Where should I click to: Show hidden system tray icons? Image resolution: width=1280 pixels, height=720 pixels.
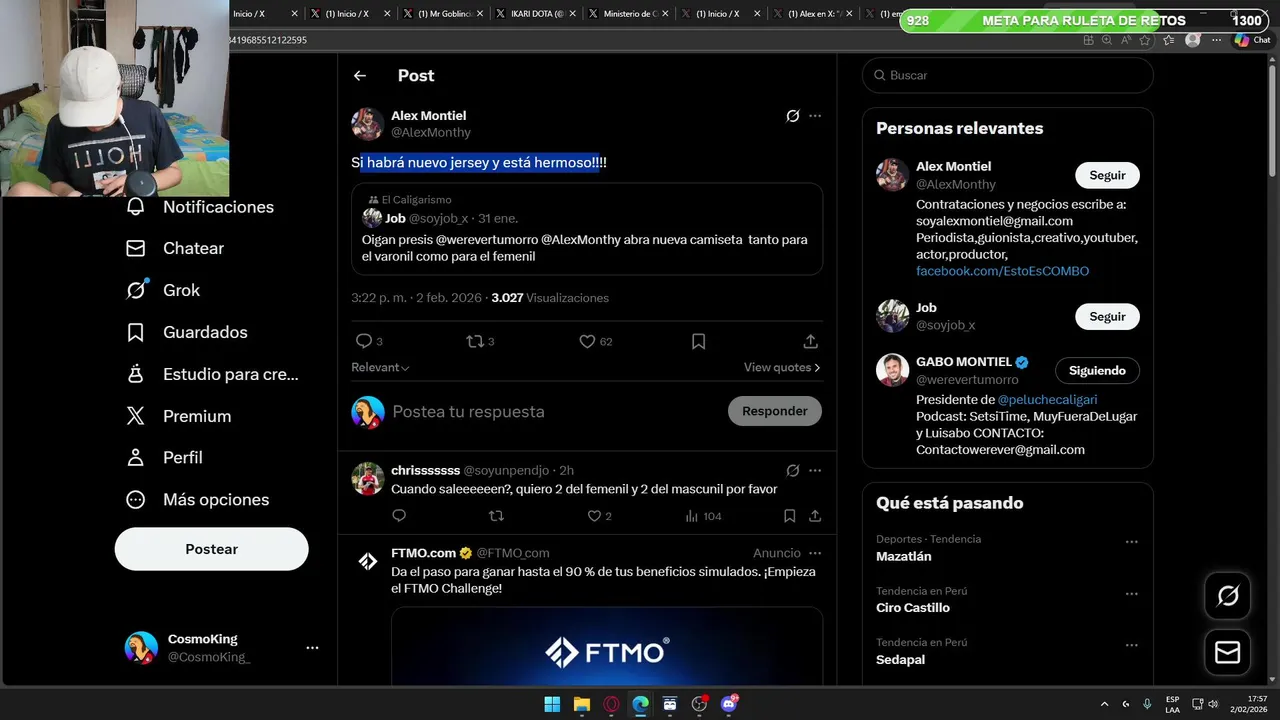pyautogui.click(x=1104, y=704)
